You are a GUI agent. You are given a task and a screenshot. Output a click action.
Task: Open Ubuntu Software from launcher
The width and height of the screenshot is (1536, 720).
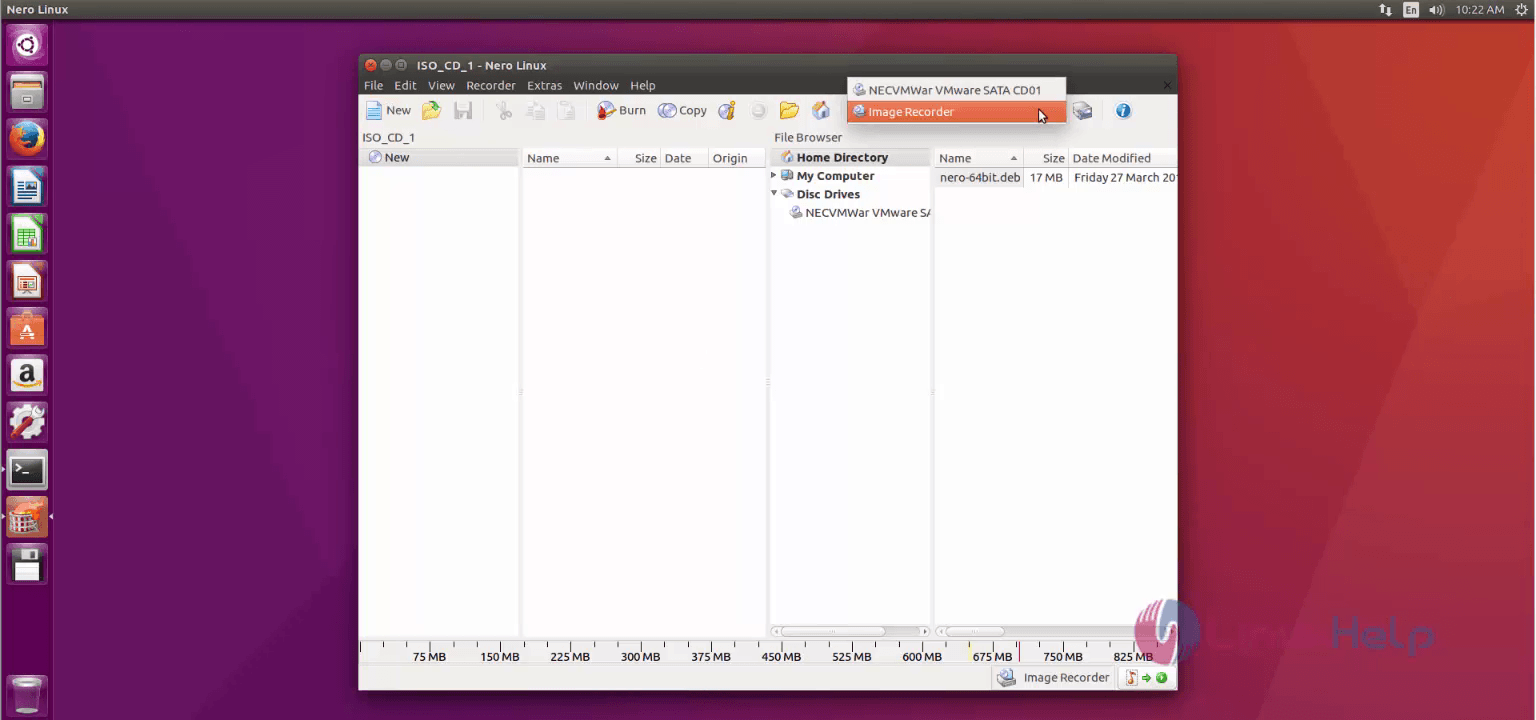point(27,328)
